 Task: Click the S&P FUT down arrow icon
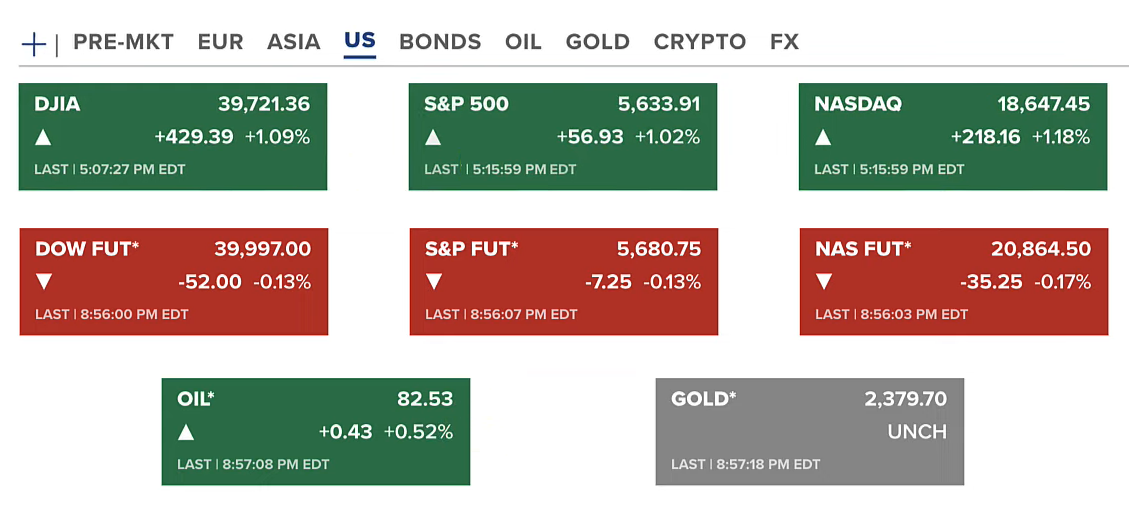(x=434, y=282)
